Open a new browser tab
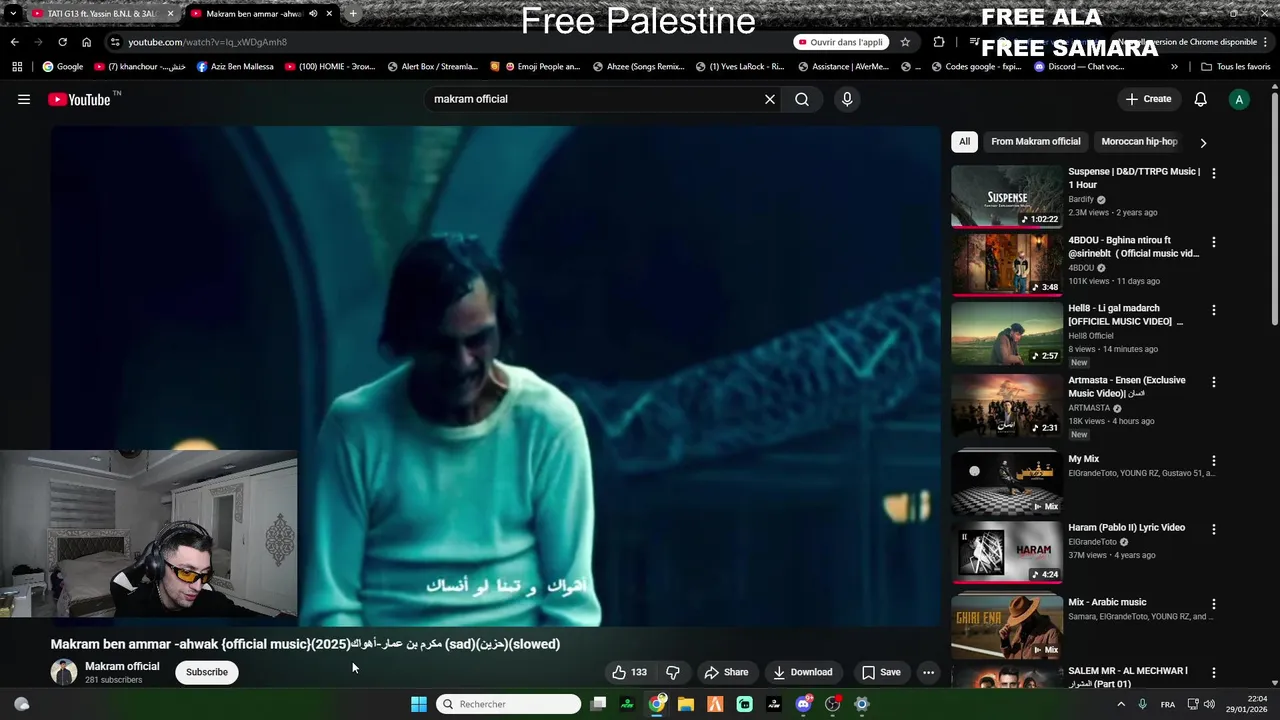 click(352, 14)
